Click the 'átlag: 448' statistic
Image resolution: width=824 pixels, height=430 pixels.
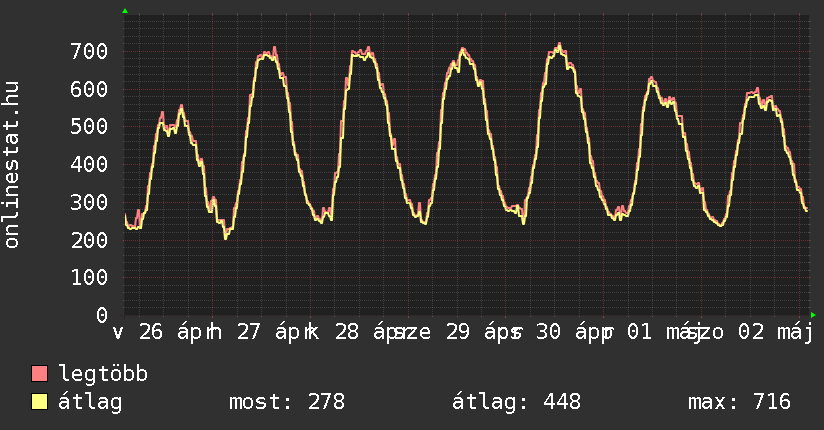click(x=517, y=402)
